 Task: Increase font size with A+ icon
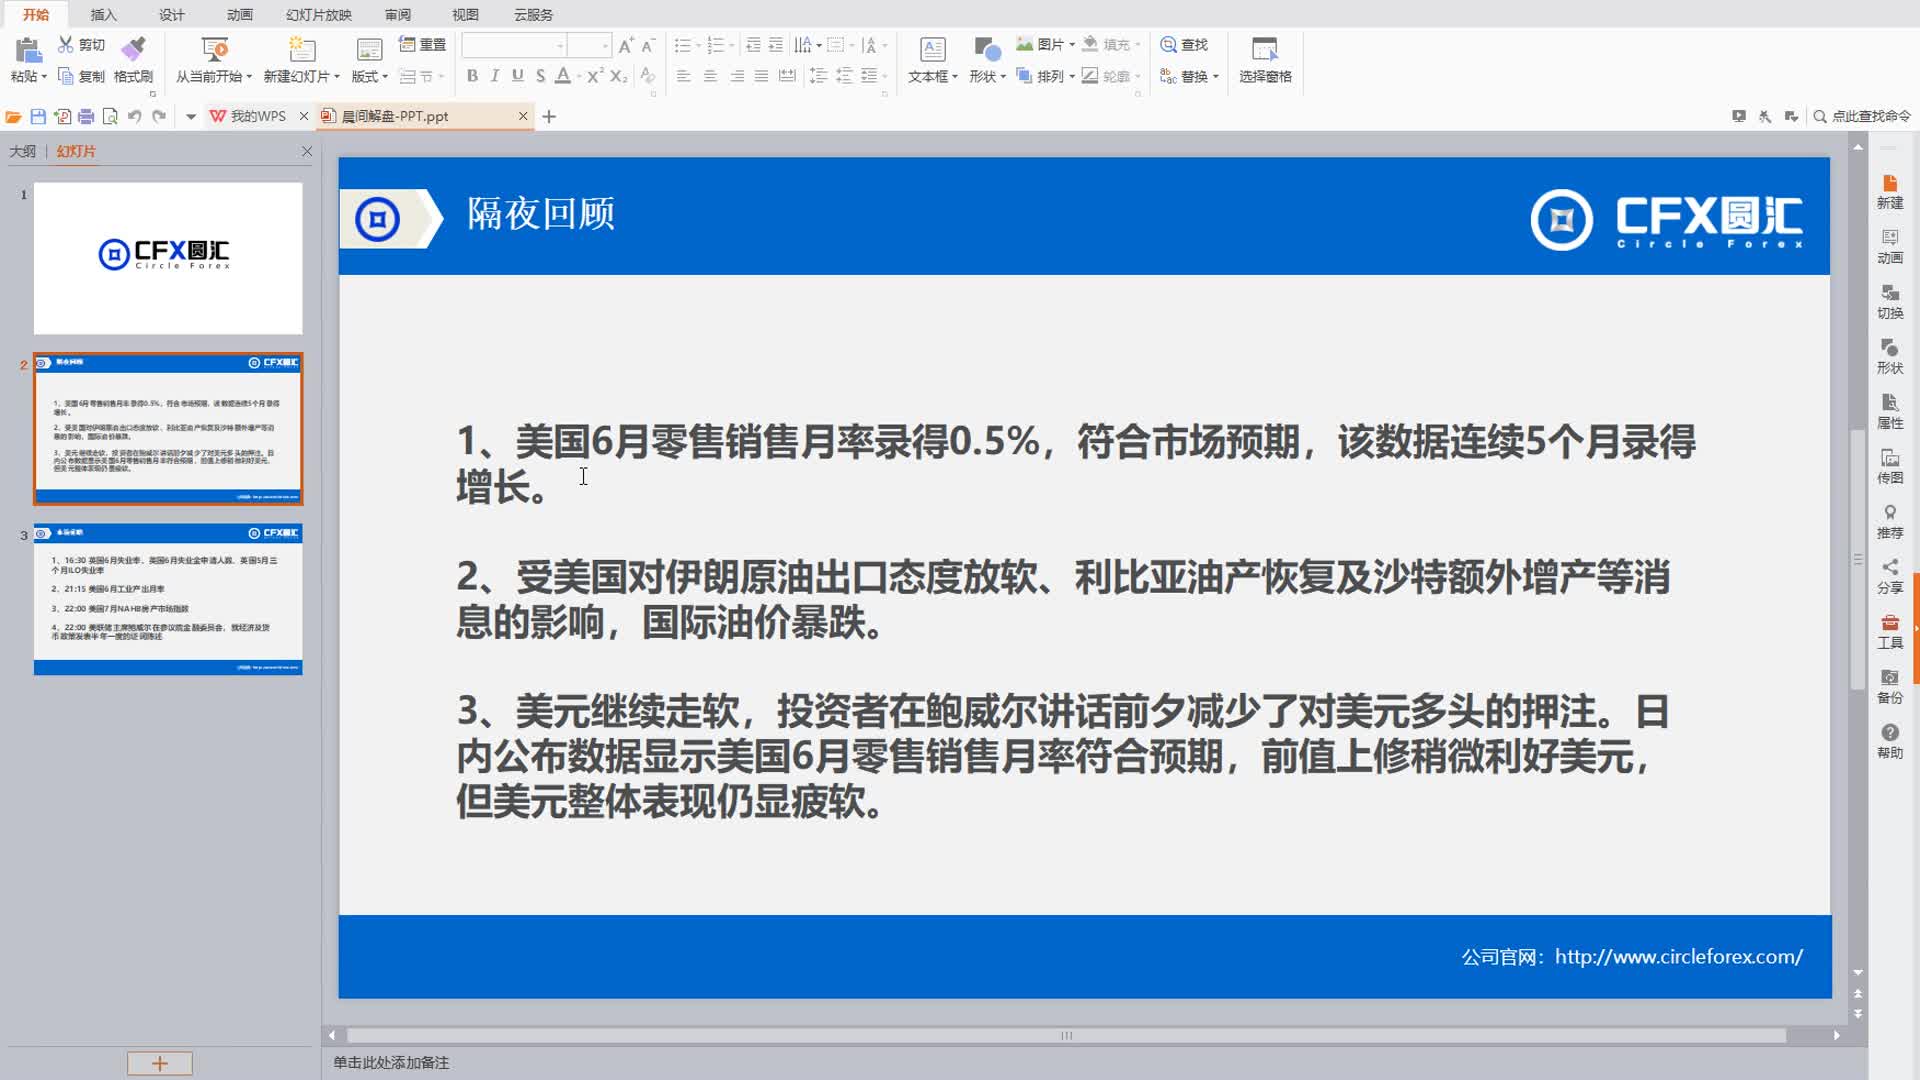coord(626,45)
